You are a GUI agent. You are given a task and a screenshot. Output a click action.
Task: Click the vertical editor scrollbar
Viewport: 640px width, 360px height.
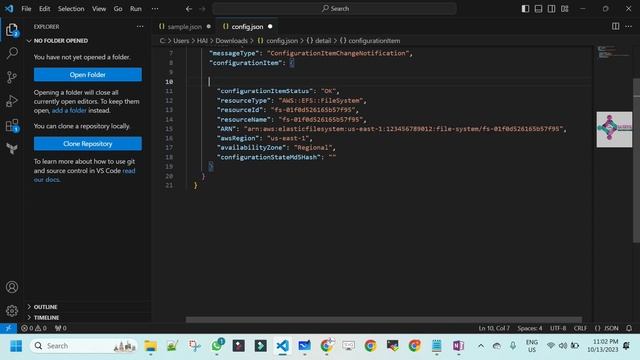click(x=637, y=159)
